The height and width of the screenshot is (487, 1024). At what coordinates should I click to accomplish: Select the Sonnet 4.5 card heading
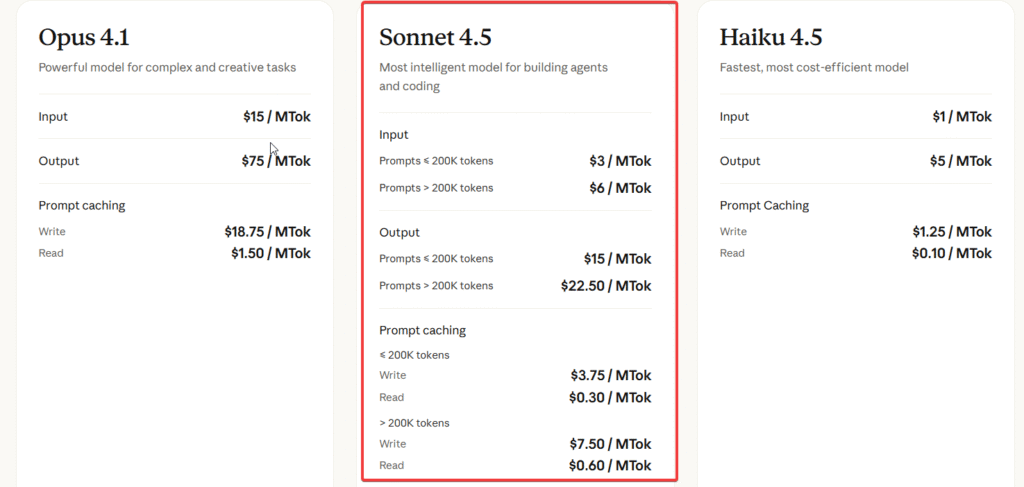435,38
